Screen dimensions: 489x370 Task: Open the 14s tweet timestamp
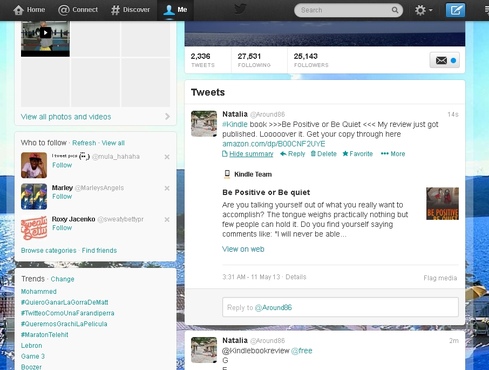point(453,114)
